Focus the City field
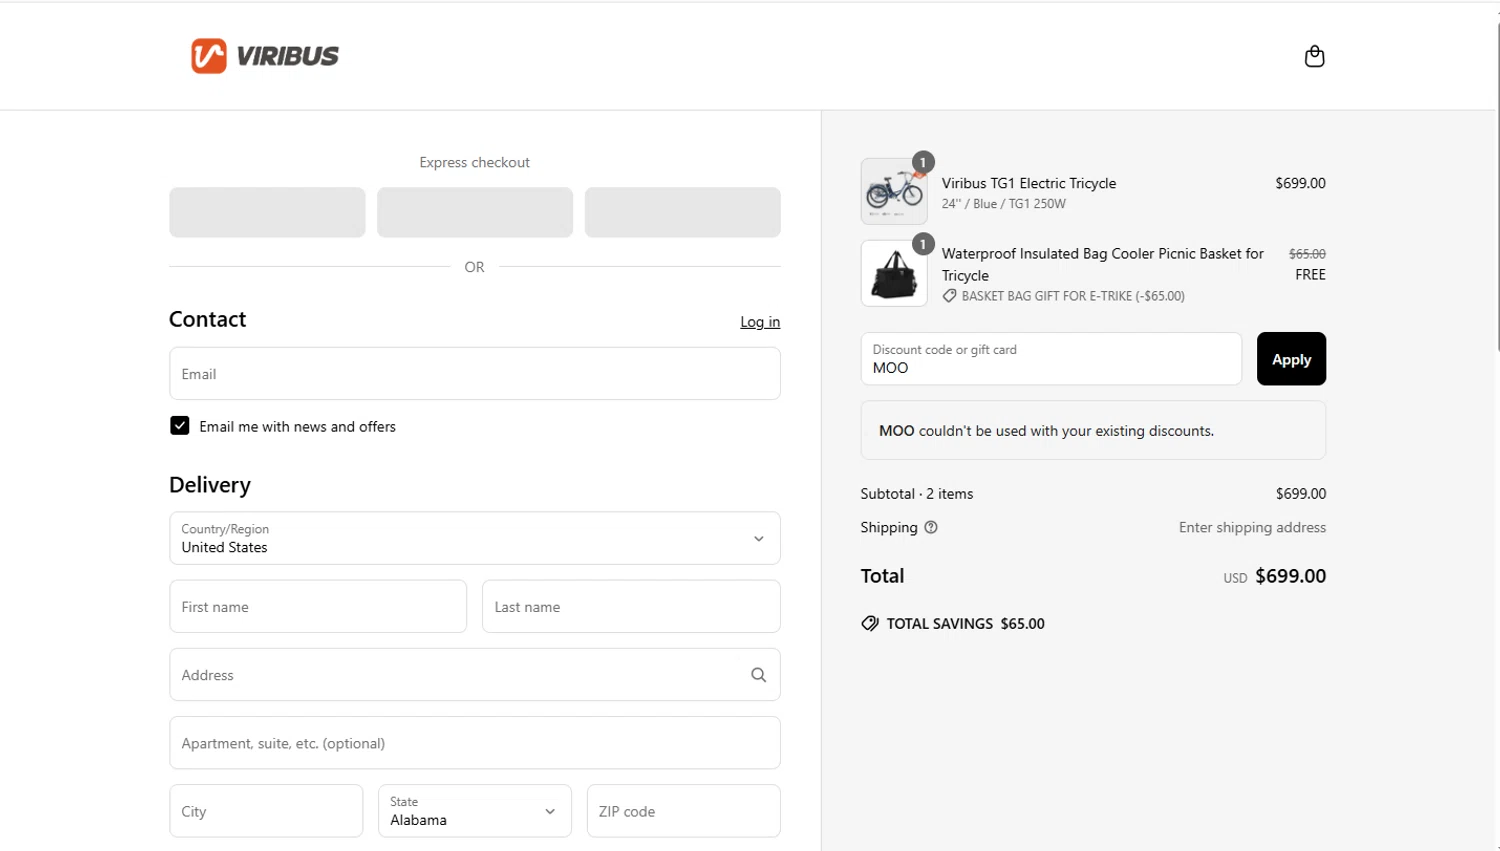This screenshot has width=1500, height=851. pyautogui.click(x=266, y=811)
